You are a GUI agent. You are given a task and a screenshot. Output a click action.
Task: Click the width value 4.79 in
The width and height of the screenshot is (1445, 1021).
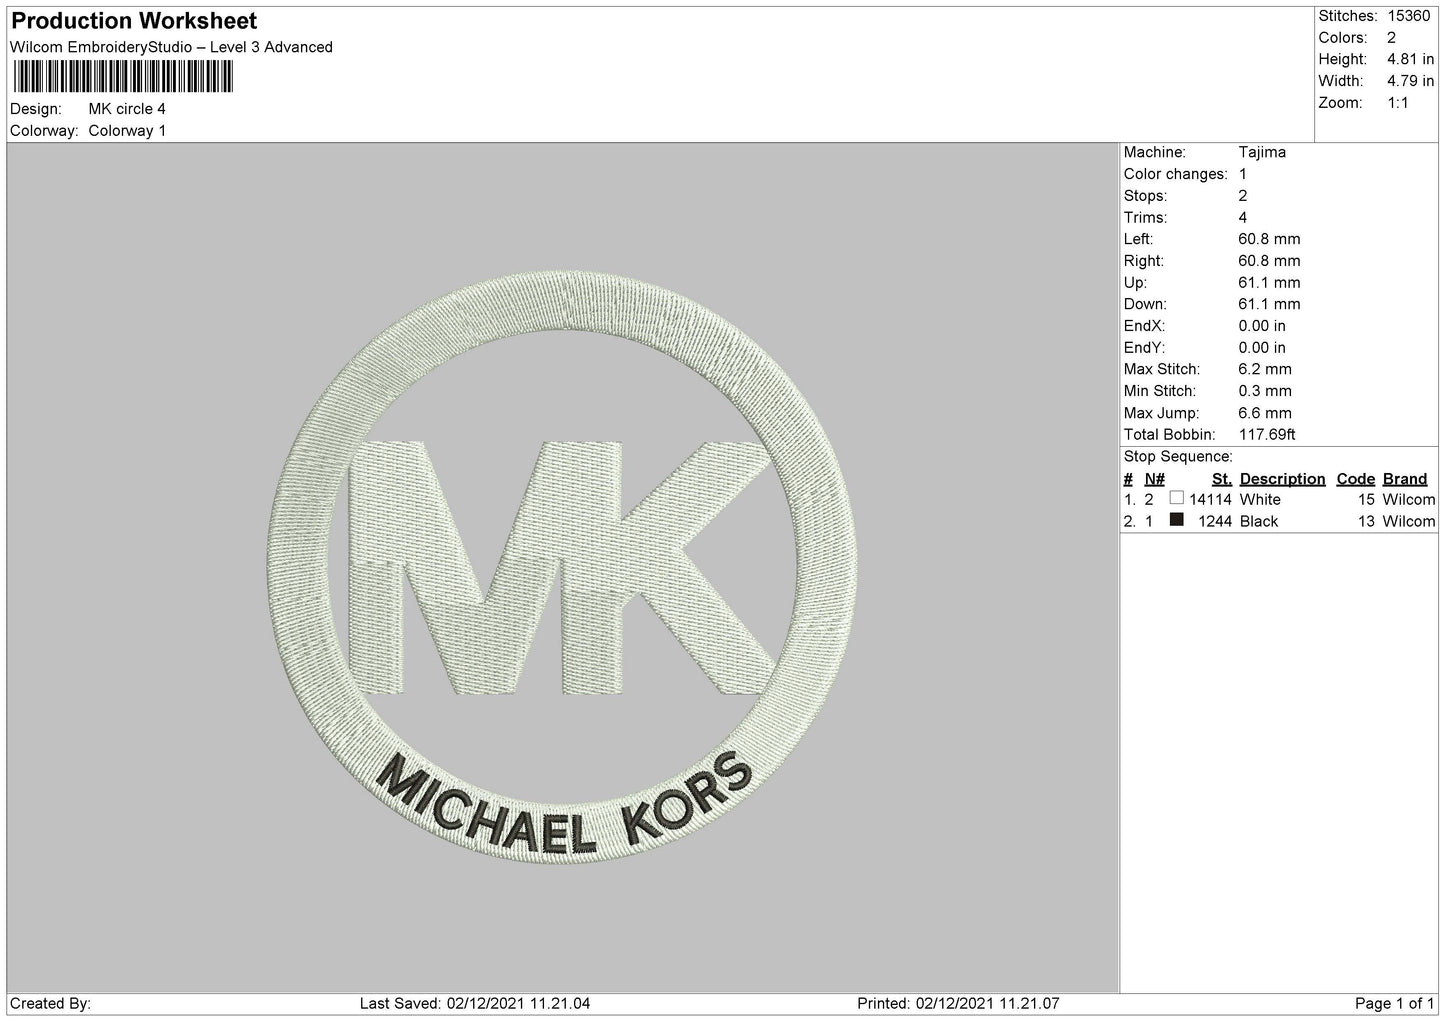(1410, 81)
